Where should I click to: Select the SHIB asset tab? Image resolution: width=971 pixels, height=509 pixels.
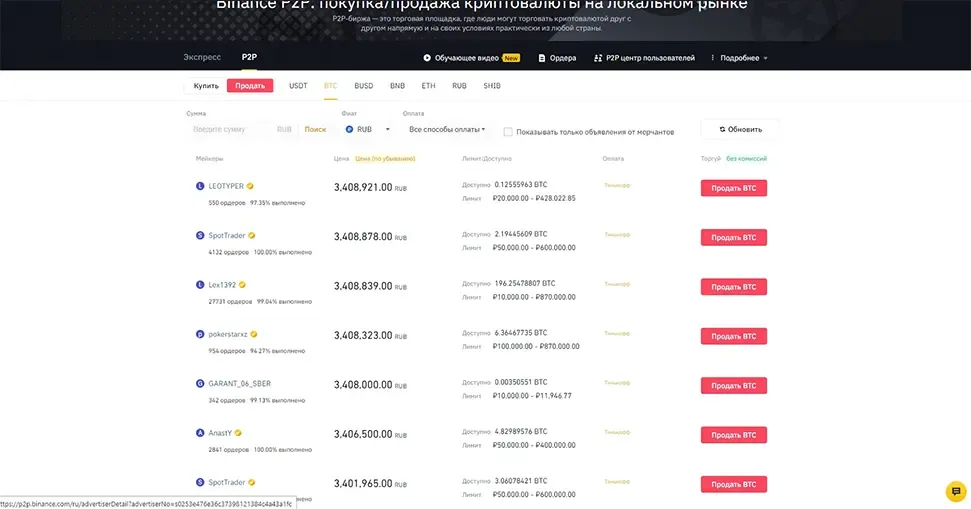[x=492, y=86]
